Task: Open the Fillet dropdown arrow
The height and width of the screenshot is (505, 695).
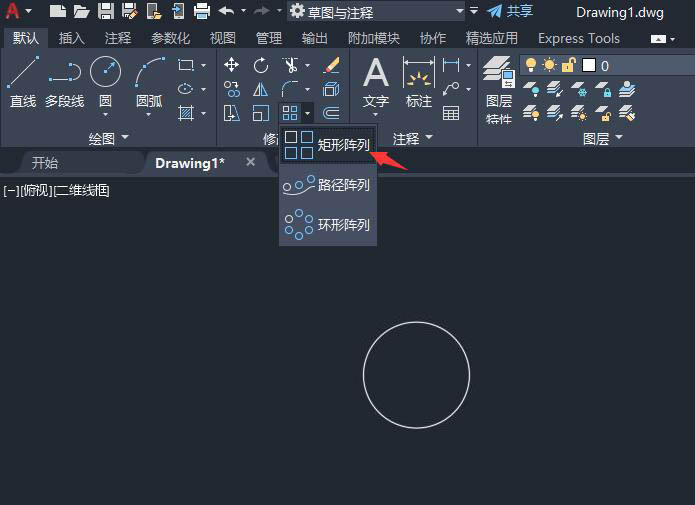Action: click(x=307, y=90)
